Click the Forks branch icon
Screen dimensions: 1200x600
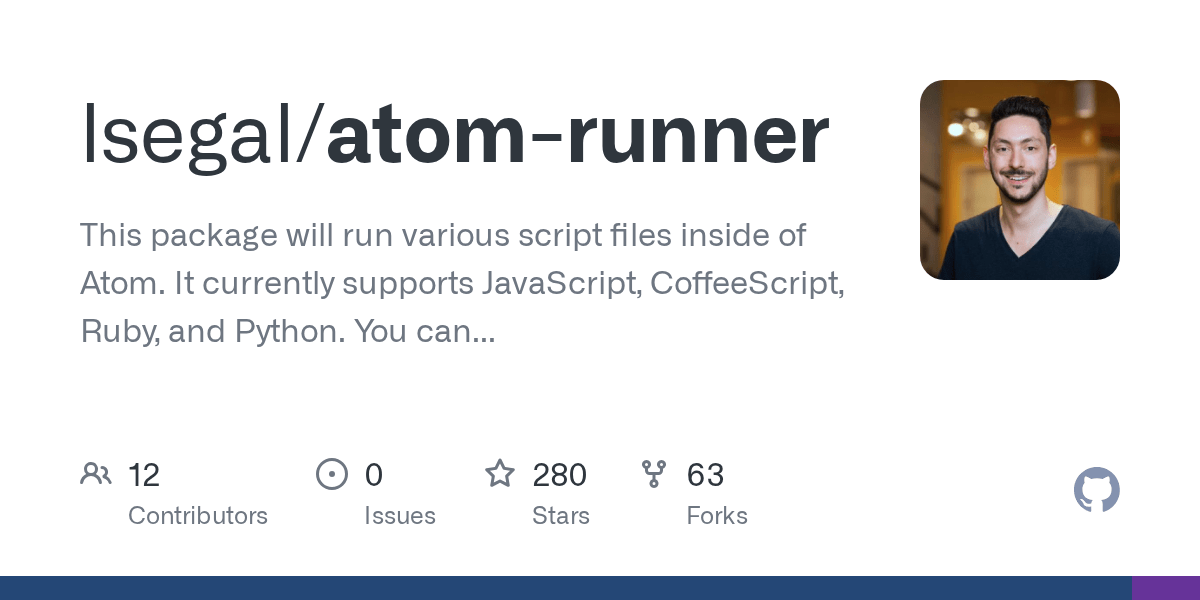point(654,474)
